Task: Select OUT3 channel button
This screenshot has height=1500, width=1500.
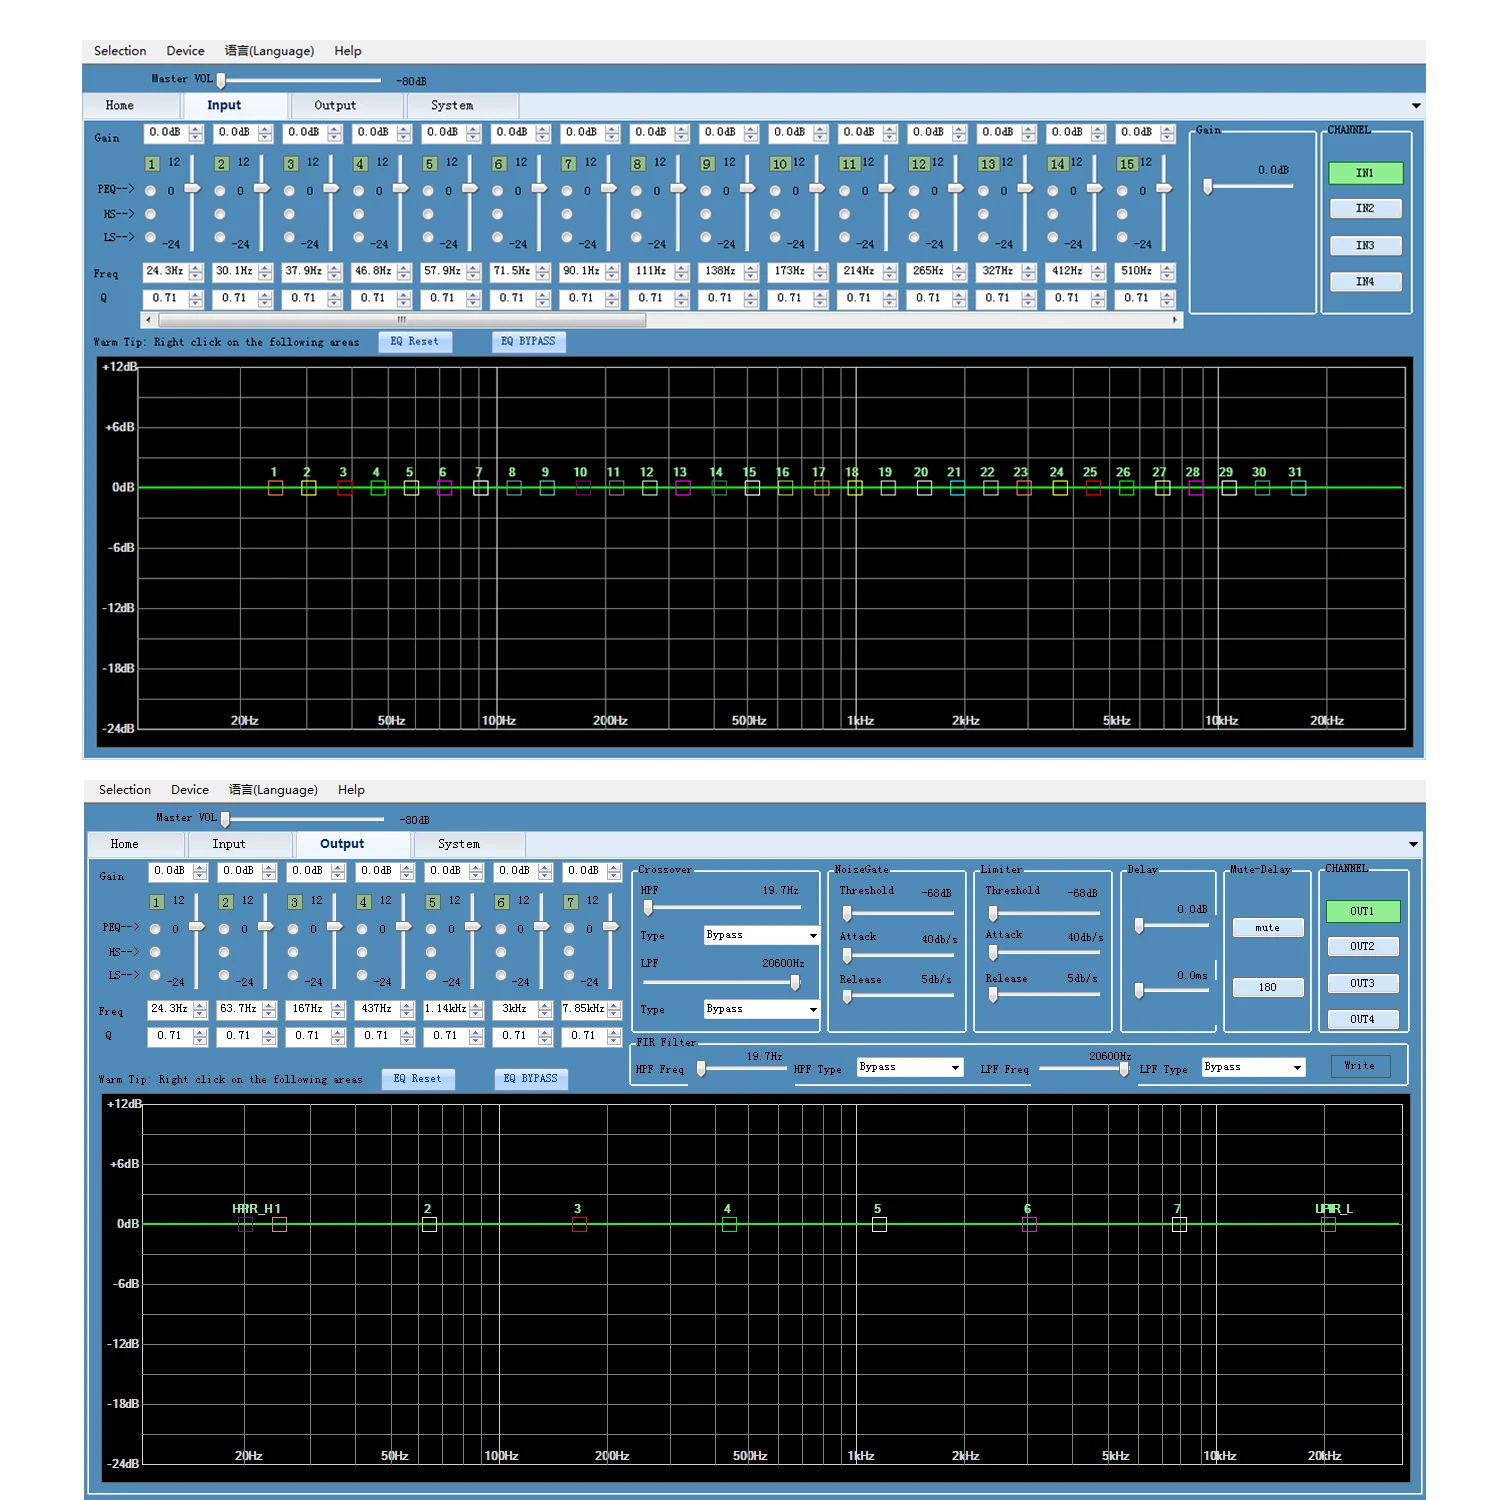Action: (x=1362, y=984)
